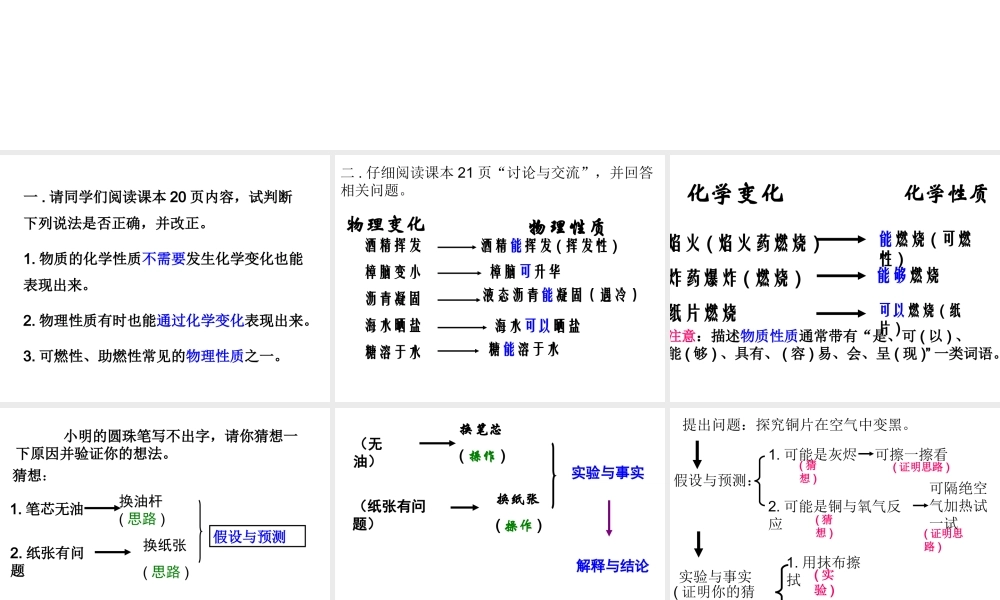Click the heading '化学变化'

pyautogui.click(x=735, y=193)
